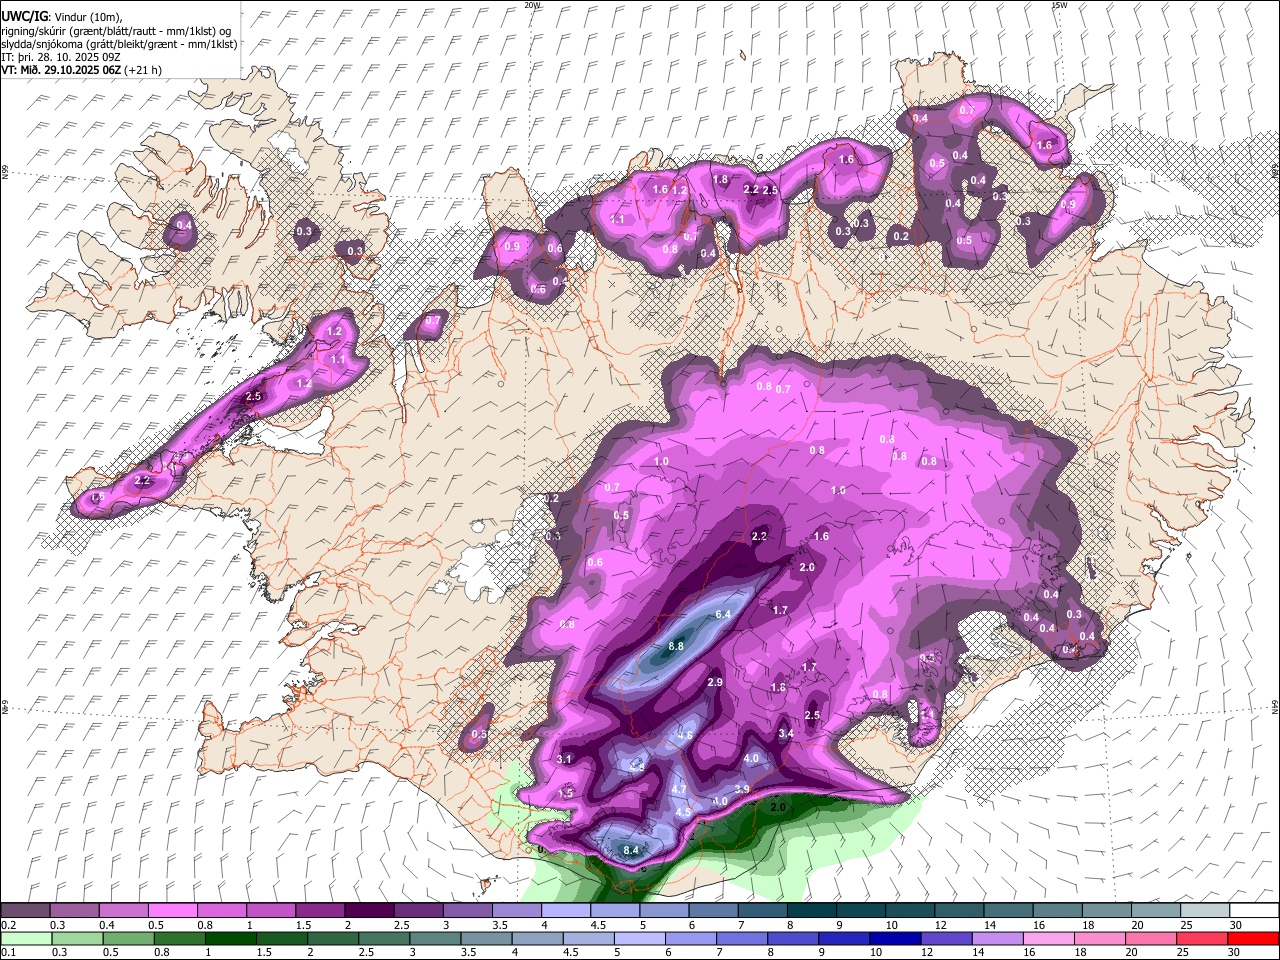1280x960 pixels.
Task: Click the pale grey 25 swatch in top legend row
Action: (x=1203, y=910)
